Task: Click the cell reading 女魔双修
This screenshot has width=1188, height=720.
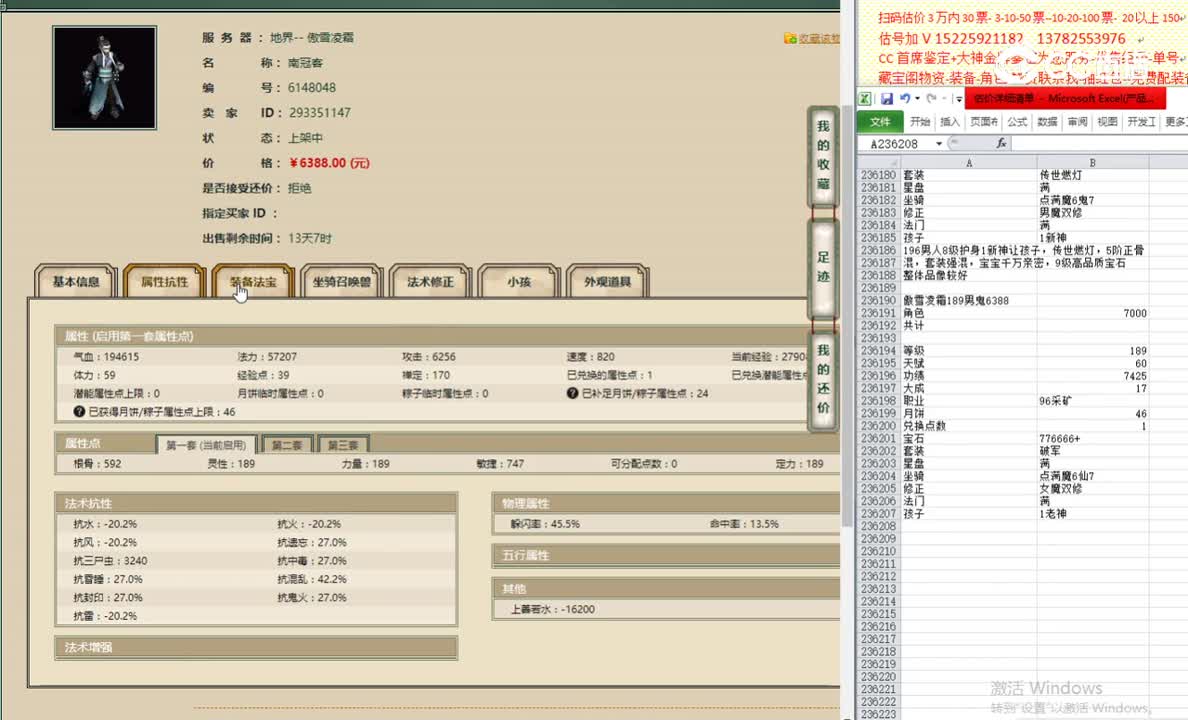Action: point(1093,489)
